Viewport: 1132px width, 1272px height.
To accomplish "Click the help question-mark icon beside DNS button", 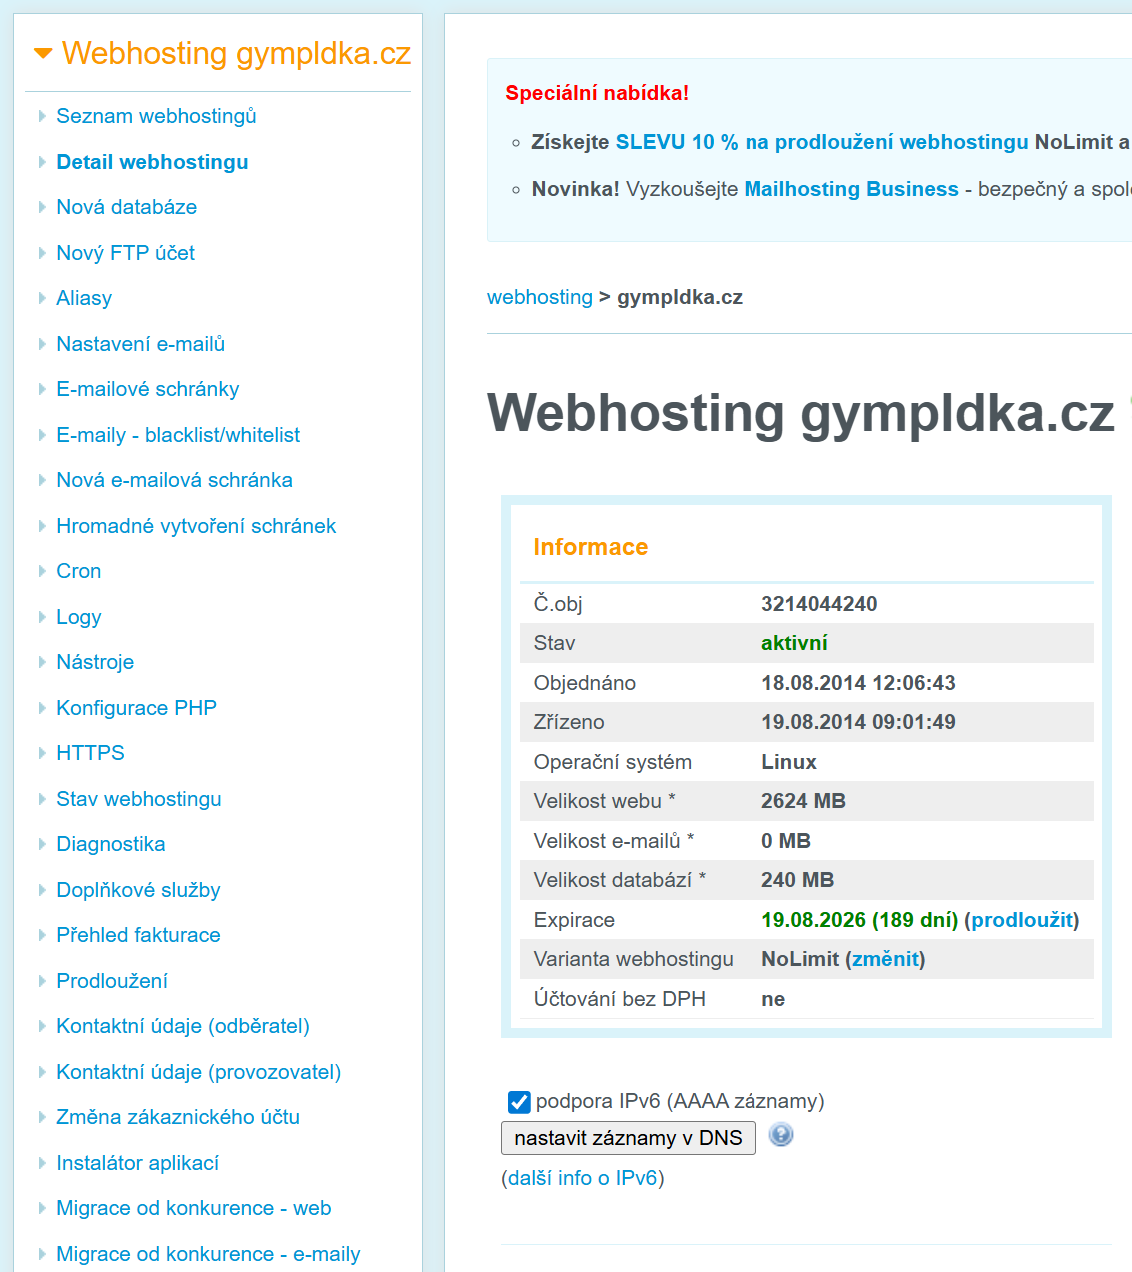I will [781, 1135].
